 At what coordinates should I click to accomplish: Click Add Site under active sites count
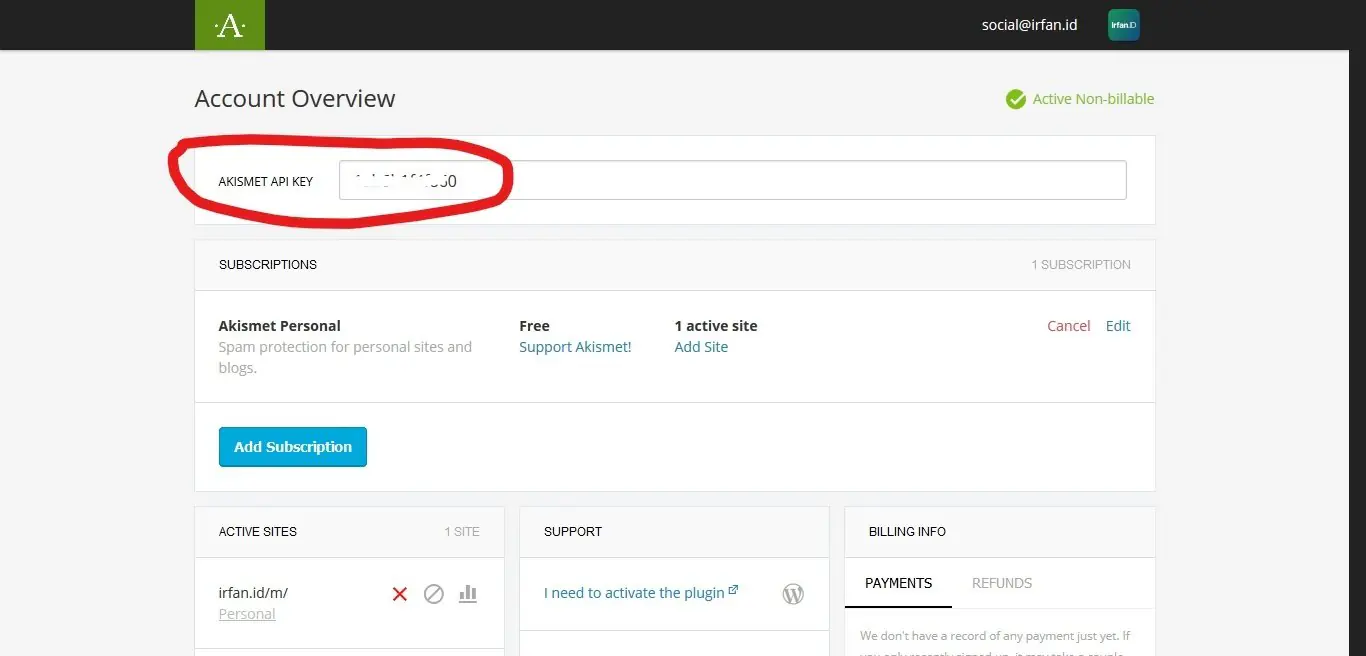tap(701, 347)
